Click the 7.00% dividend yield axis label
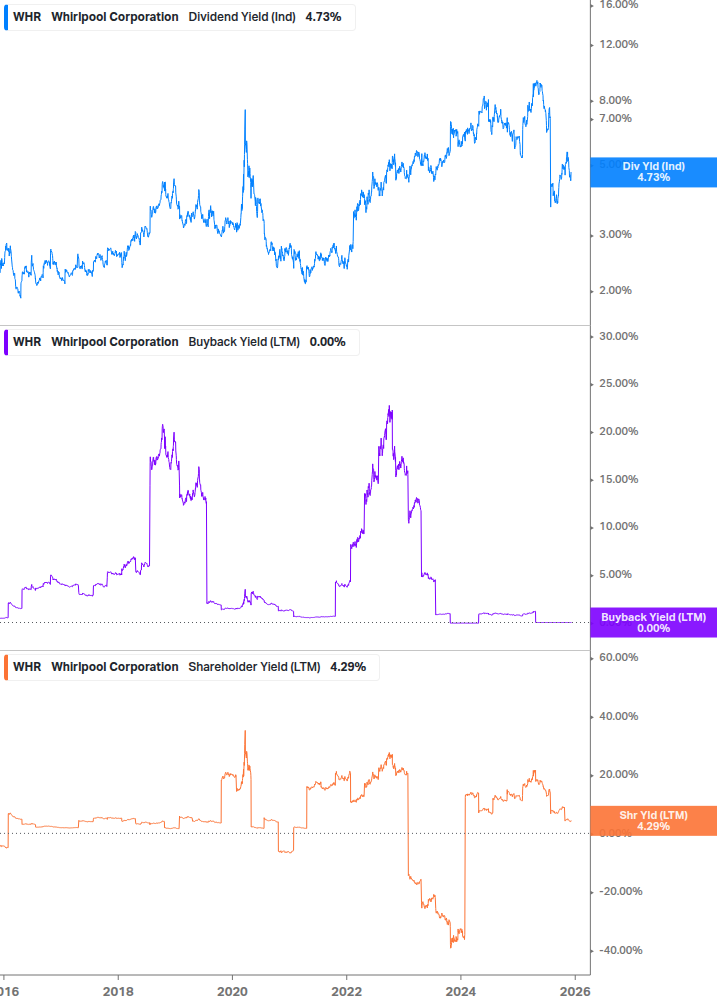 pyautogui.click(x=615, y=119)
